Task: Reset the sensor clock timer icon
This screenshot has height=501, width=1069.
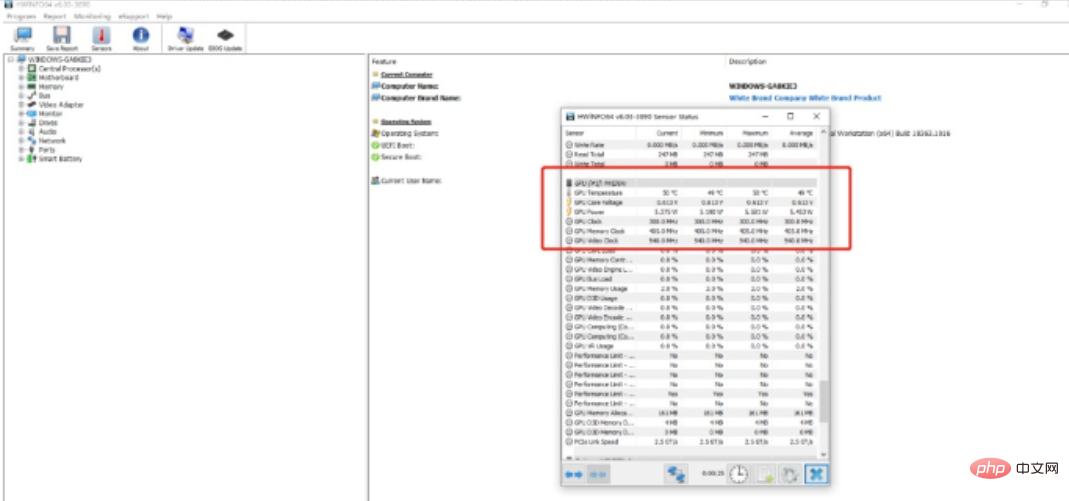Action: point(738,474)
